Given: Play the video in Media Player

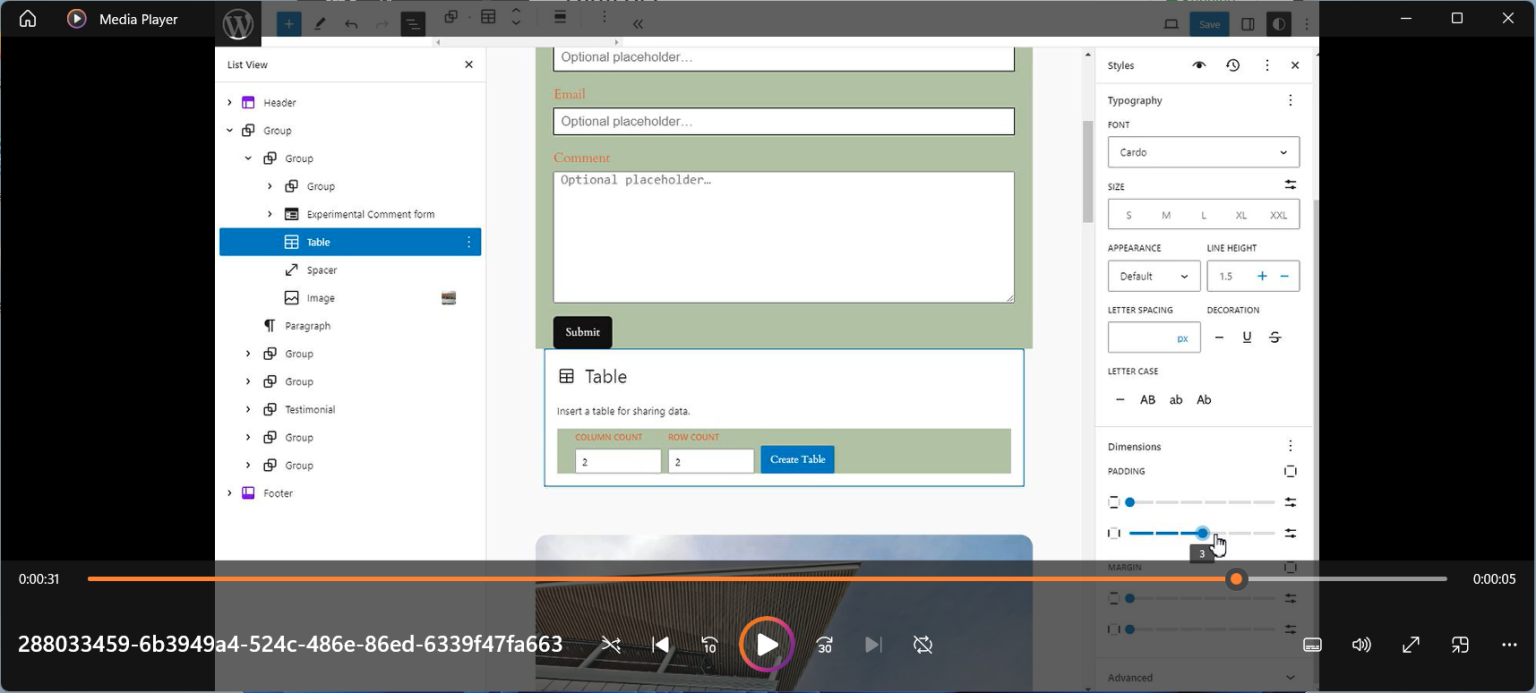Looking at the screenshot, I should pos(767,645).
